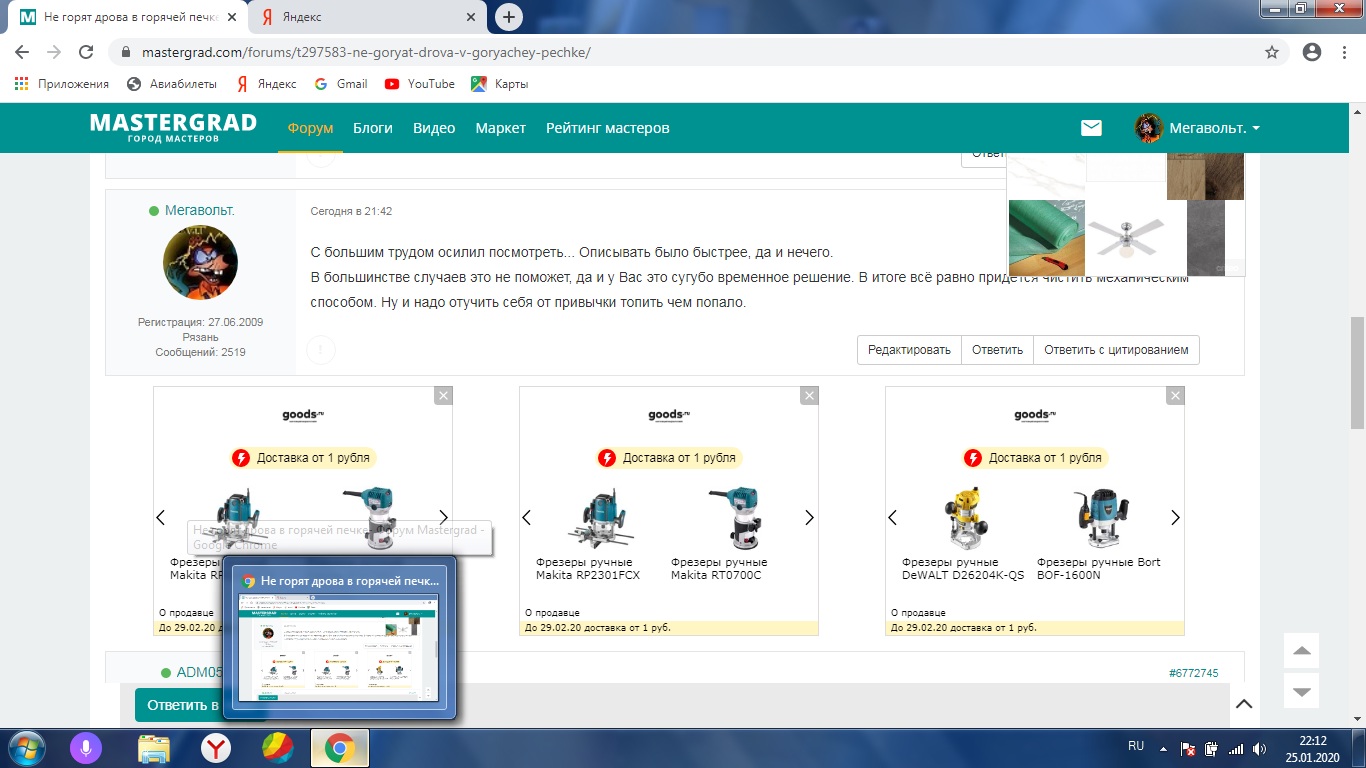Click the scroll-to-bottom arrow button
Image resolution: width=1366 pixels, height=768 pixels.
tap(1301, 691)
